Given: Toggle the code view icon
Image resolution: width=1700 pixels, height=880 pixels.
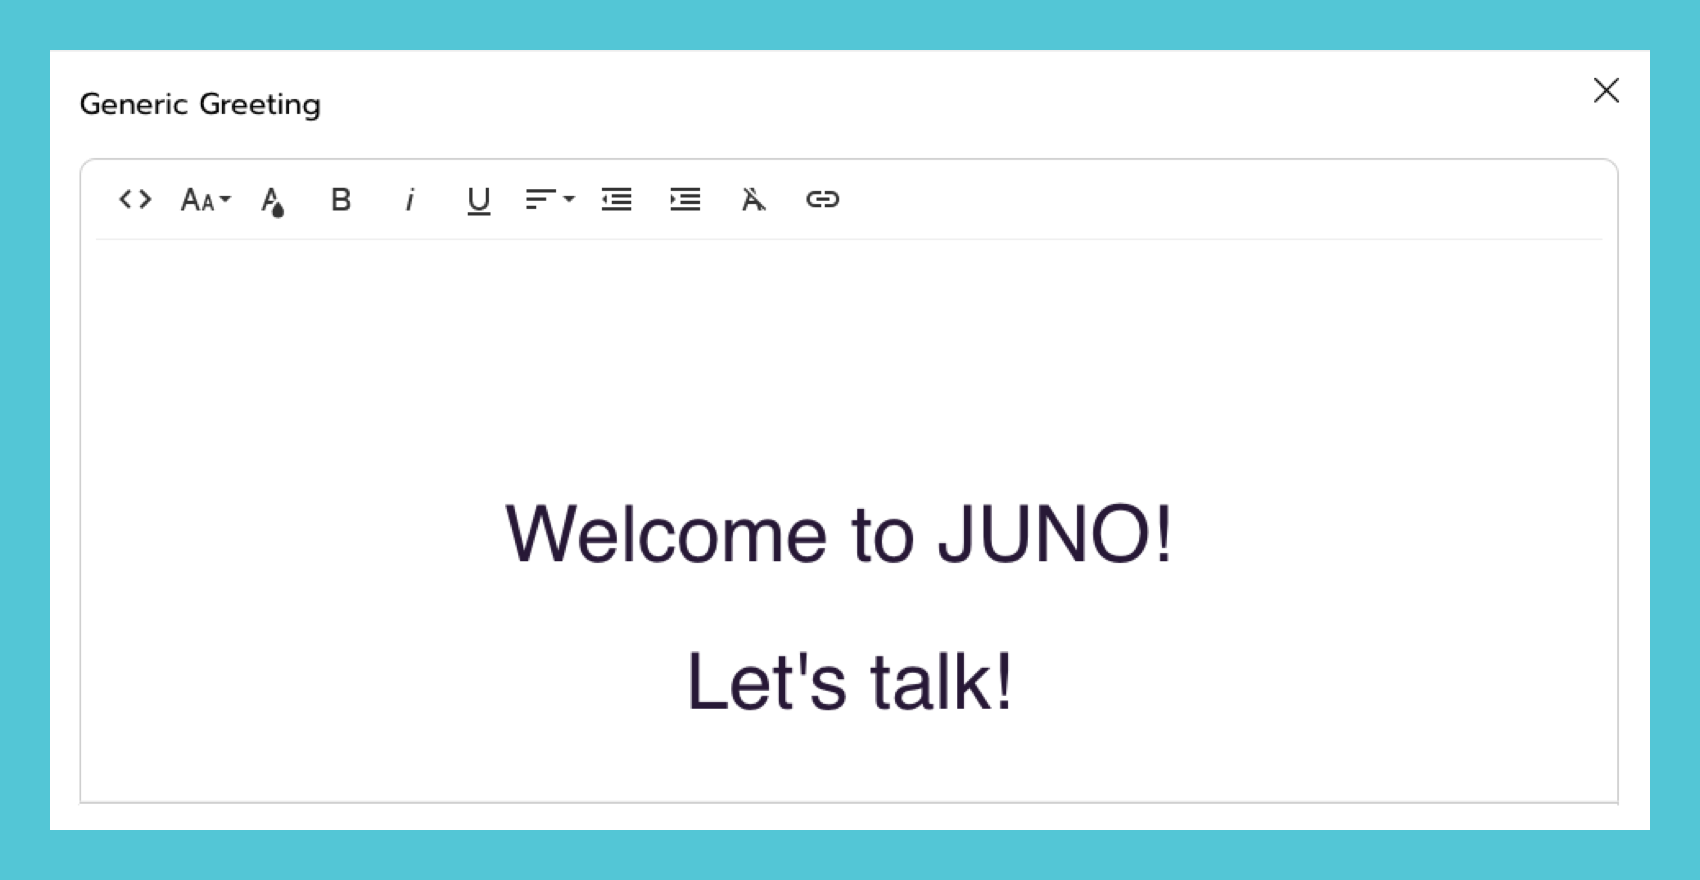Looking at the screenshot, I should (135, 200).
